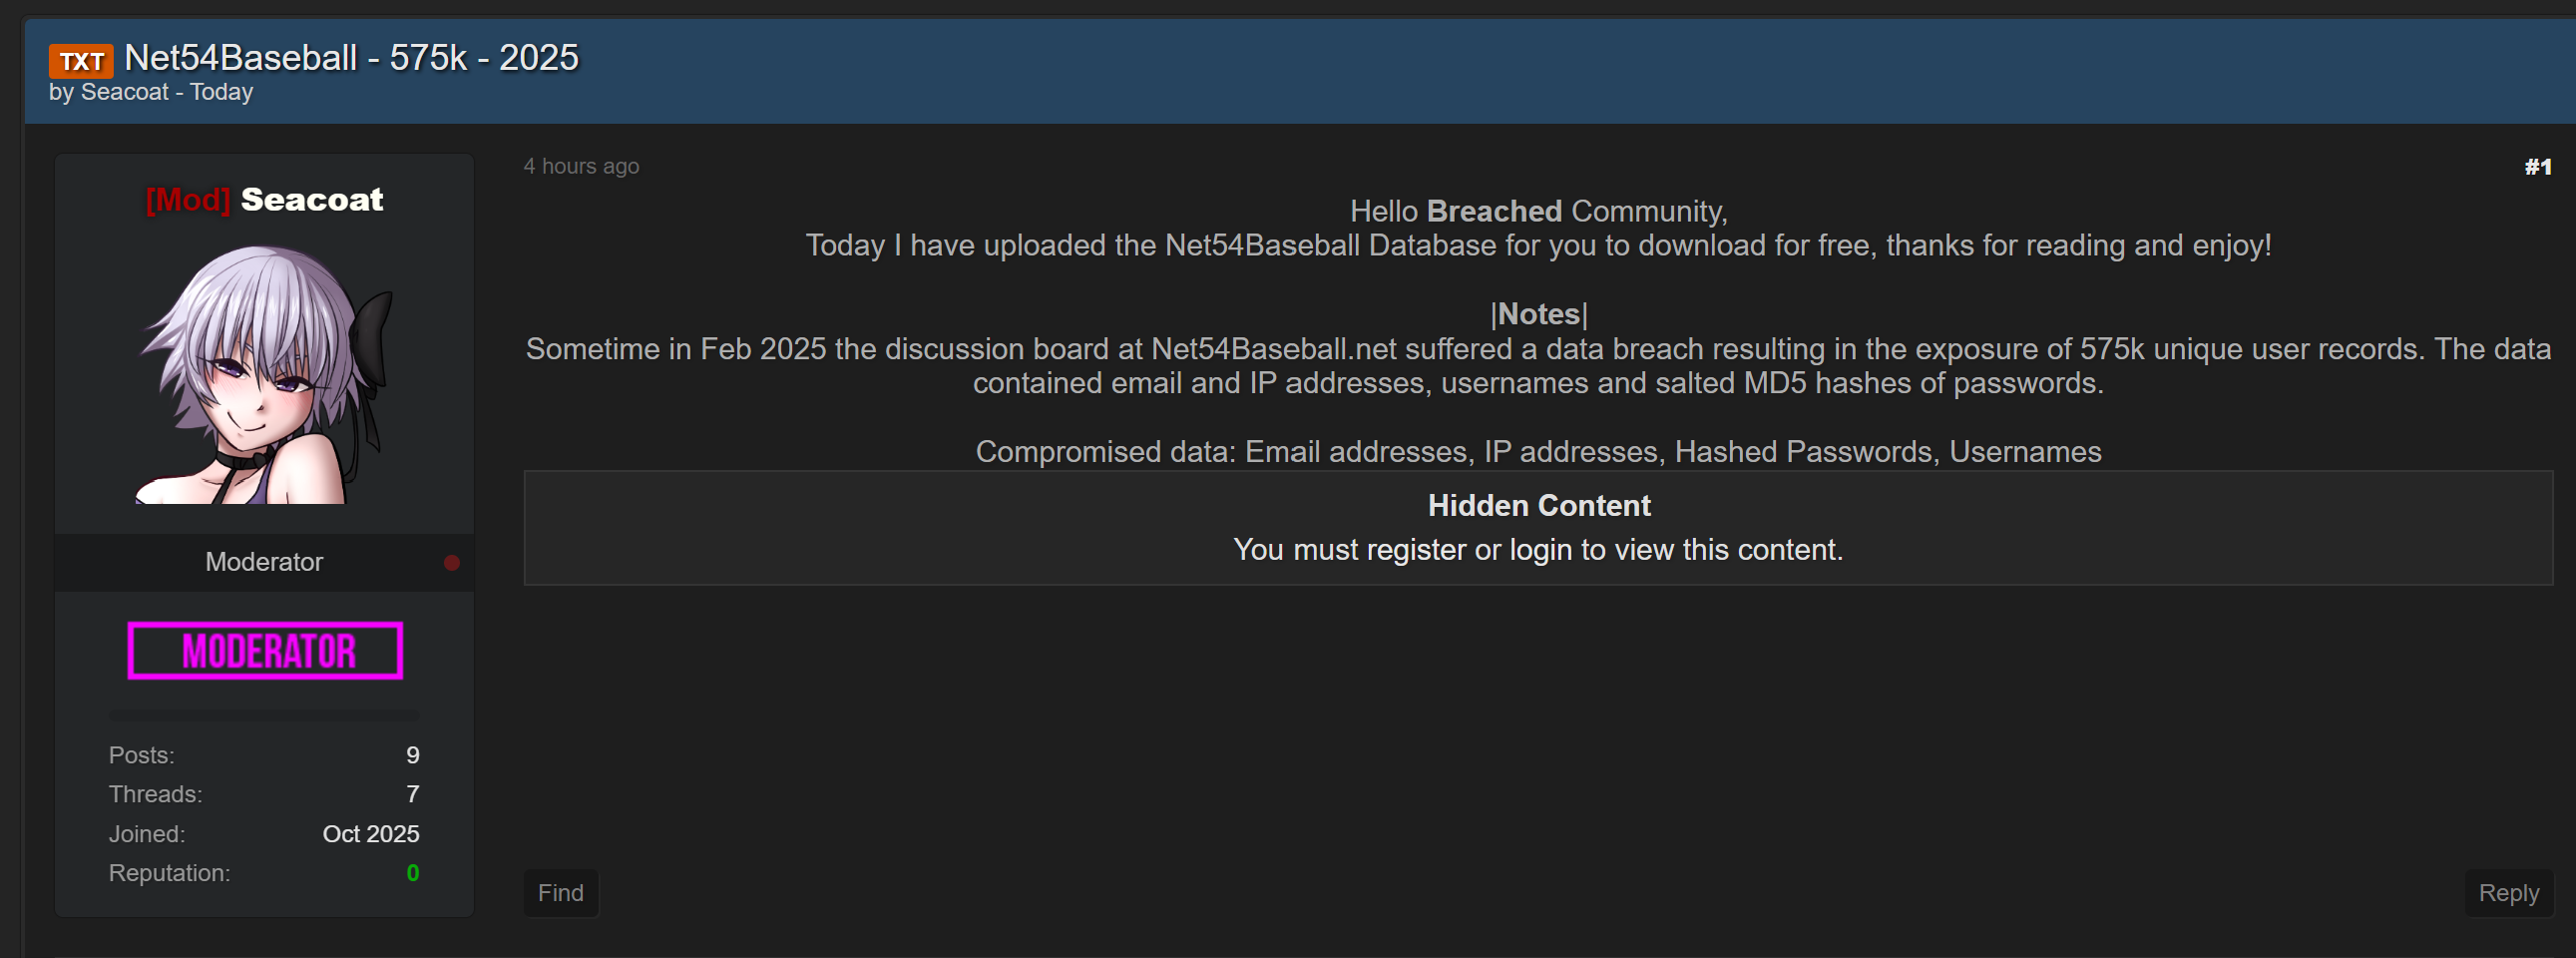Click the pink MODERATOR rank badge
2576x958 pixels.
[265, 651]
